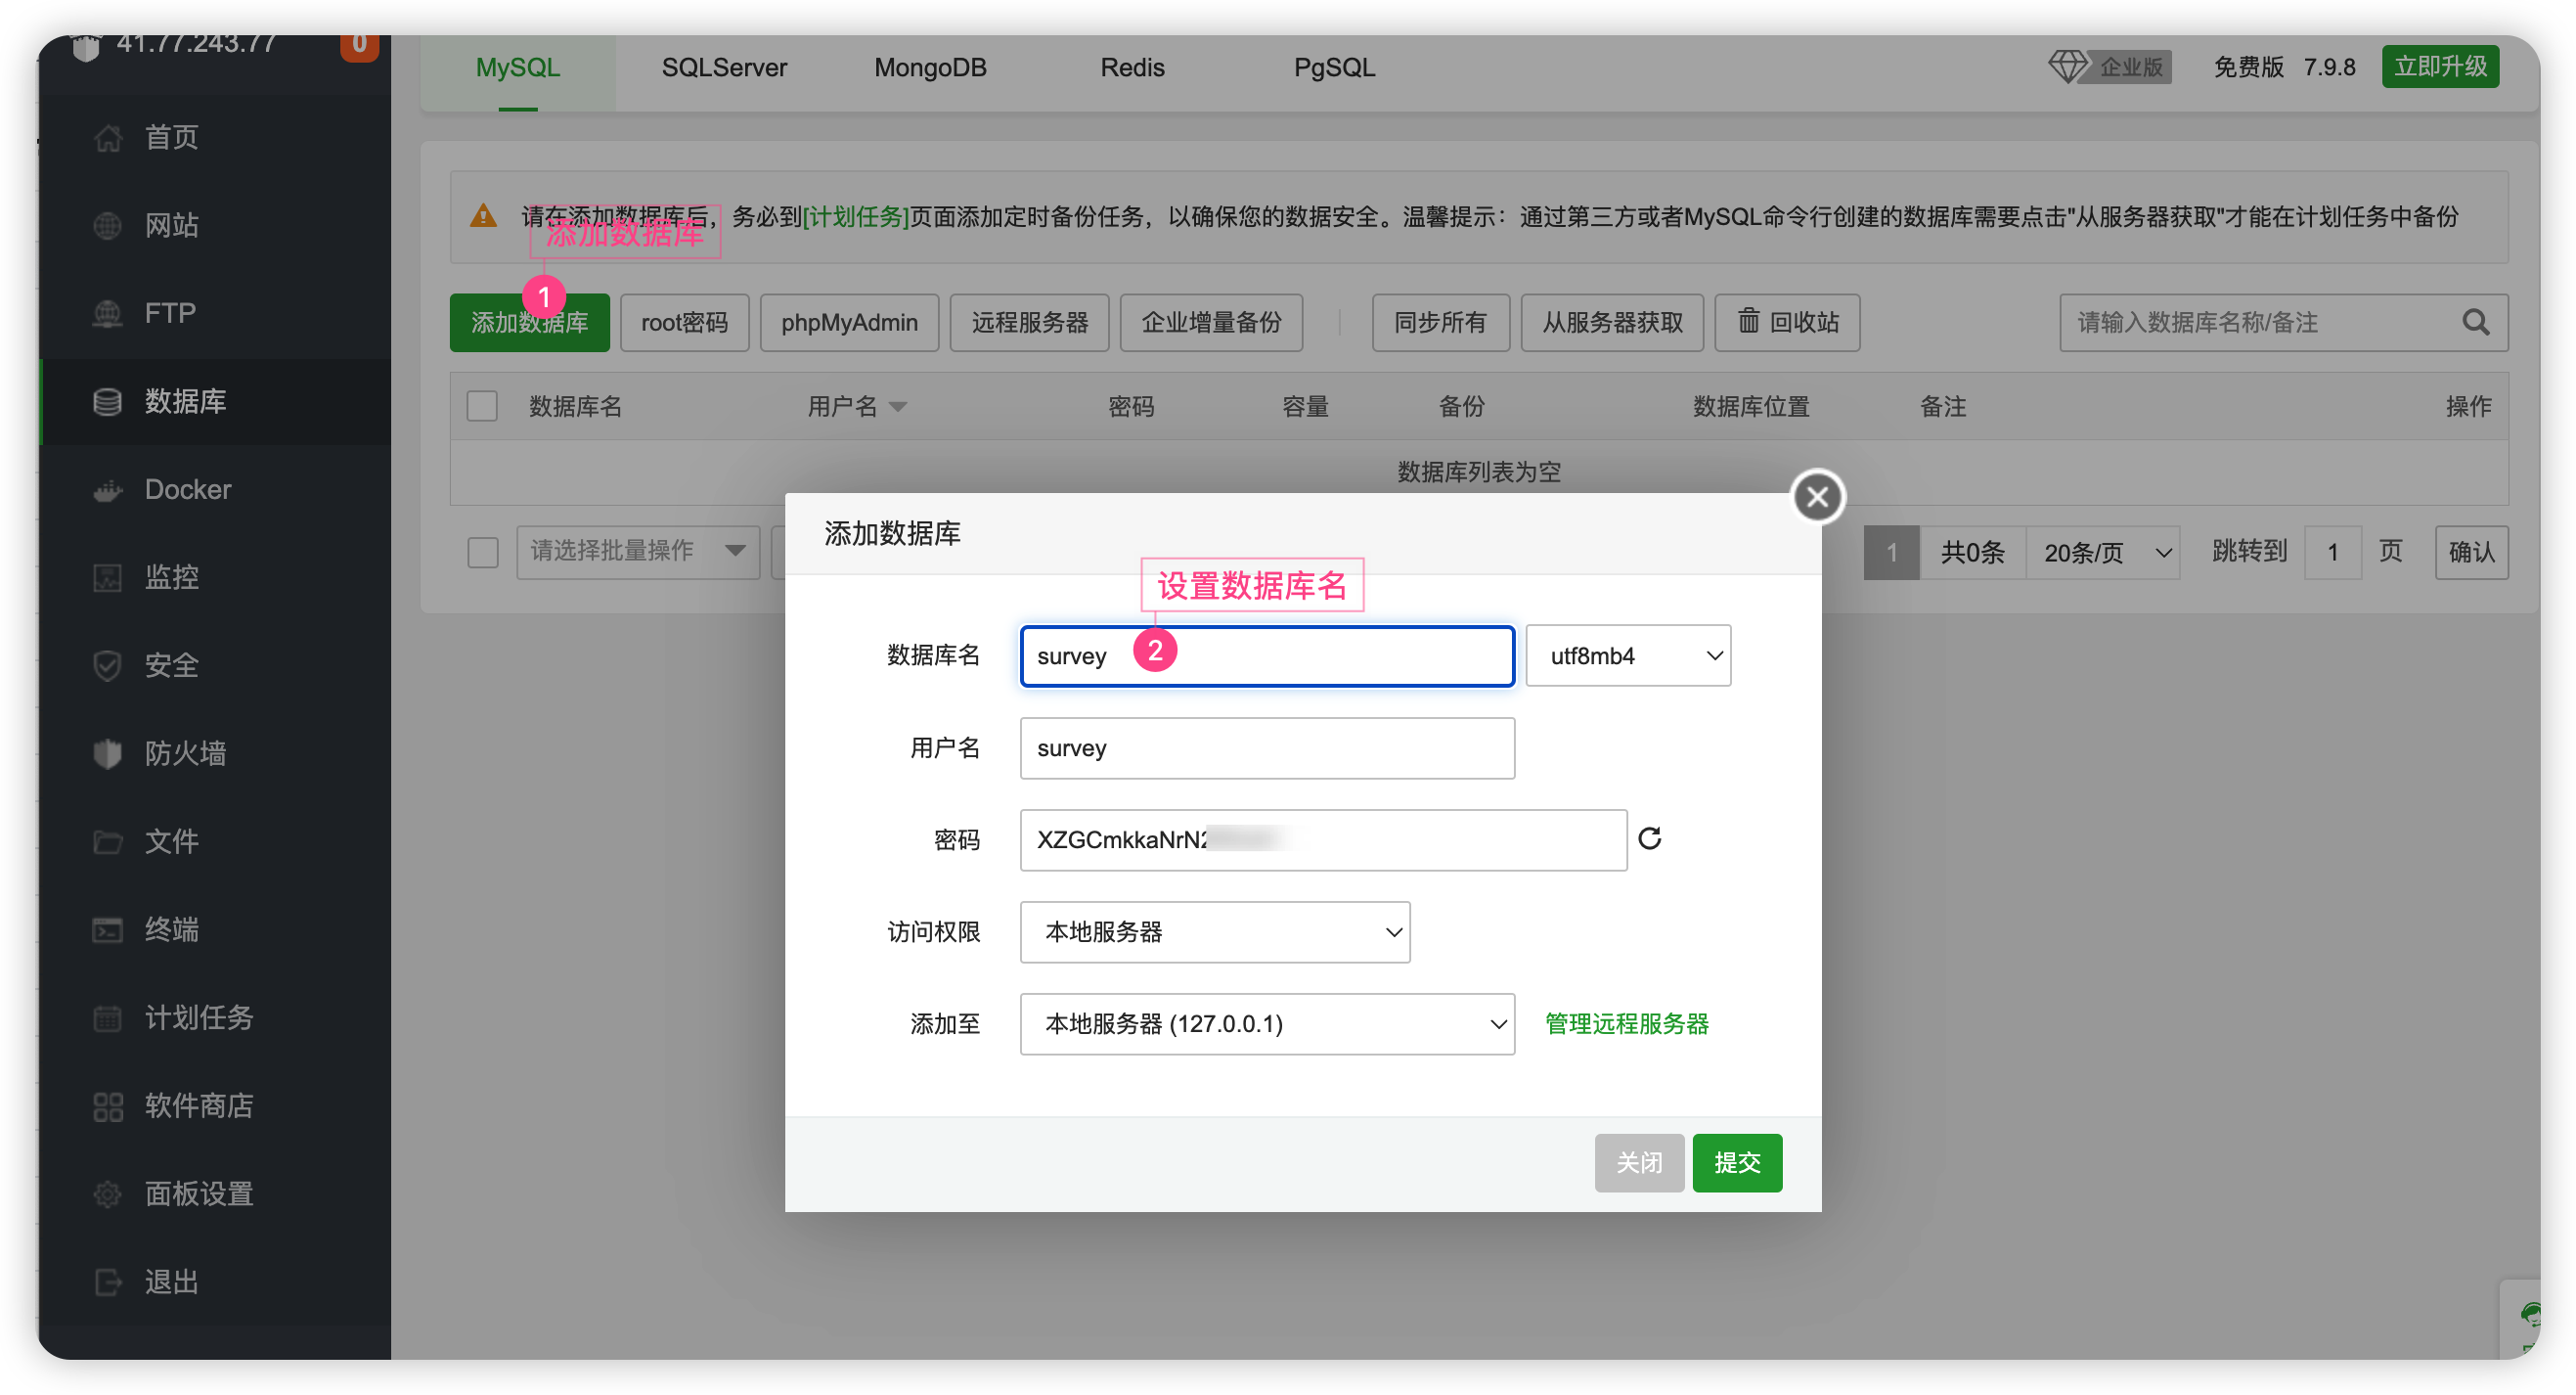Expand the add-to local server dropdown
The image size is (2576, 1395).
[1267, 1024]
